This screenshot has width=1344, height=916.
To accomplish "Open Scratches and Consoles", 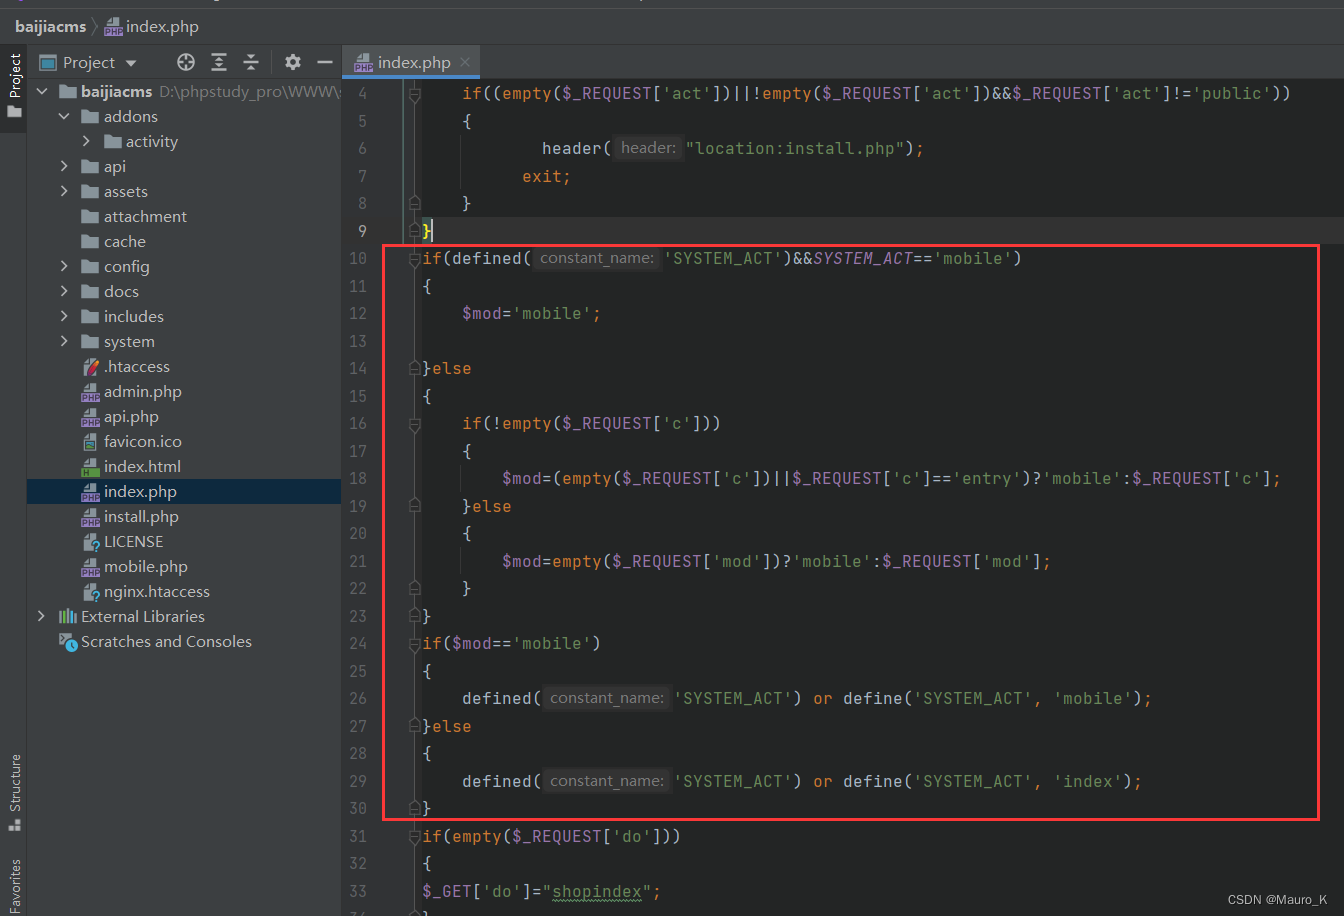I will coord(166,642).
